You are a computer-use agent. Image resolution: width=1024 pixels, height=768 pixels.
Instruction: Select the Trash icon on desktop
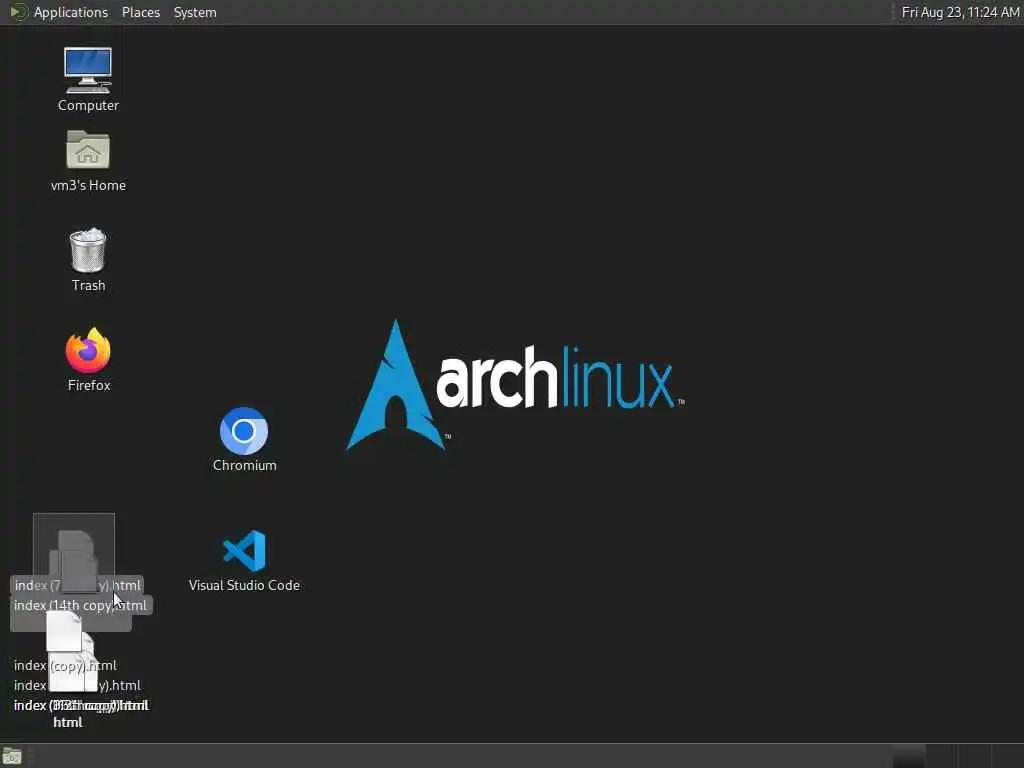88,250
